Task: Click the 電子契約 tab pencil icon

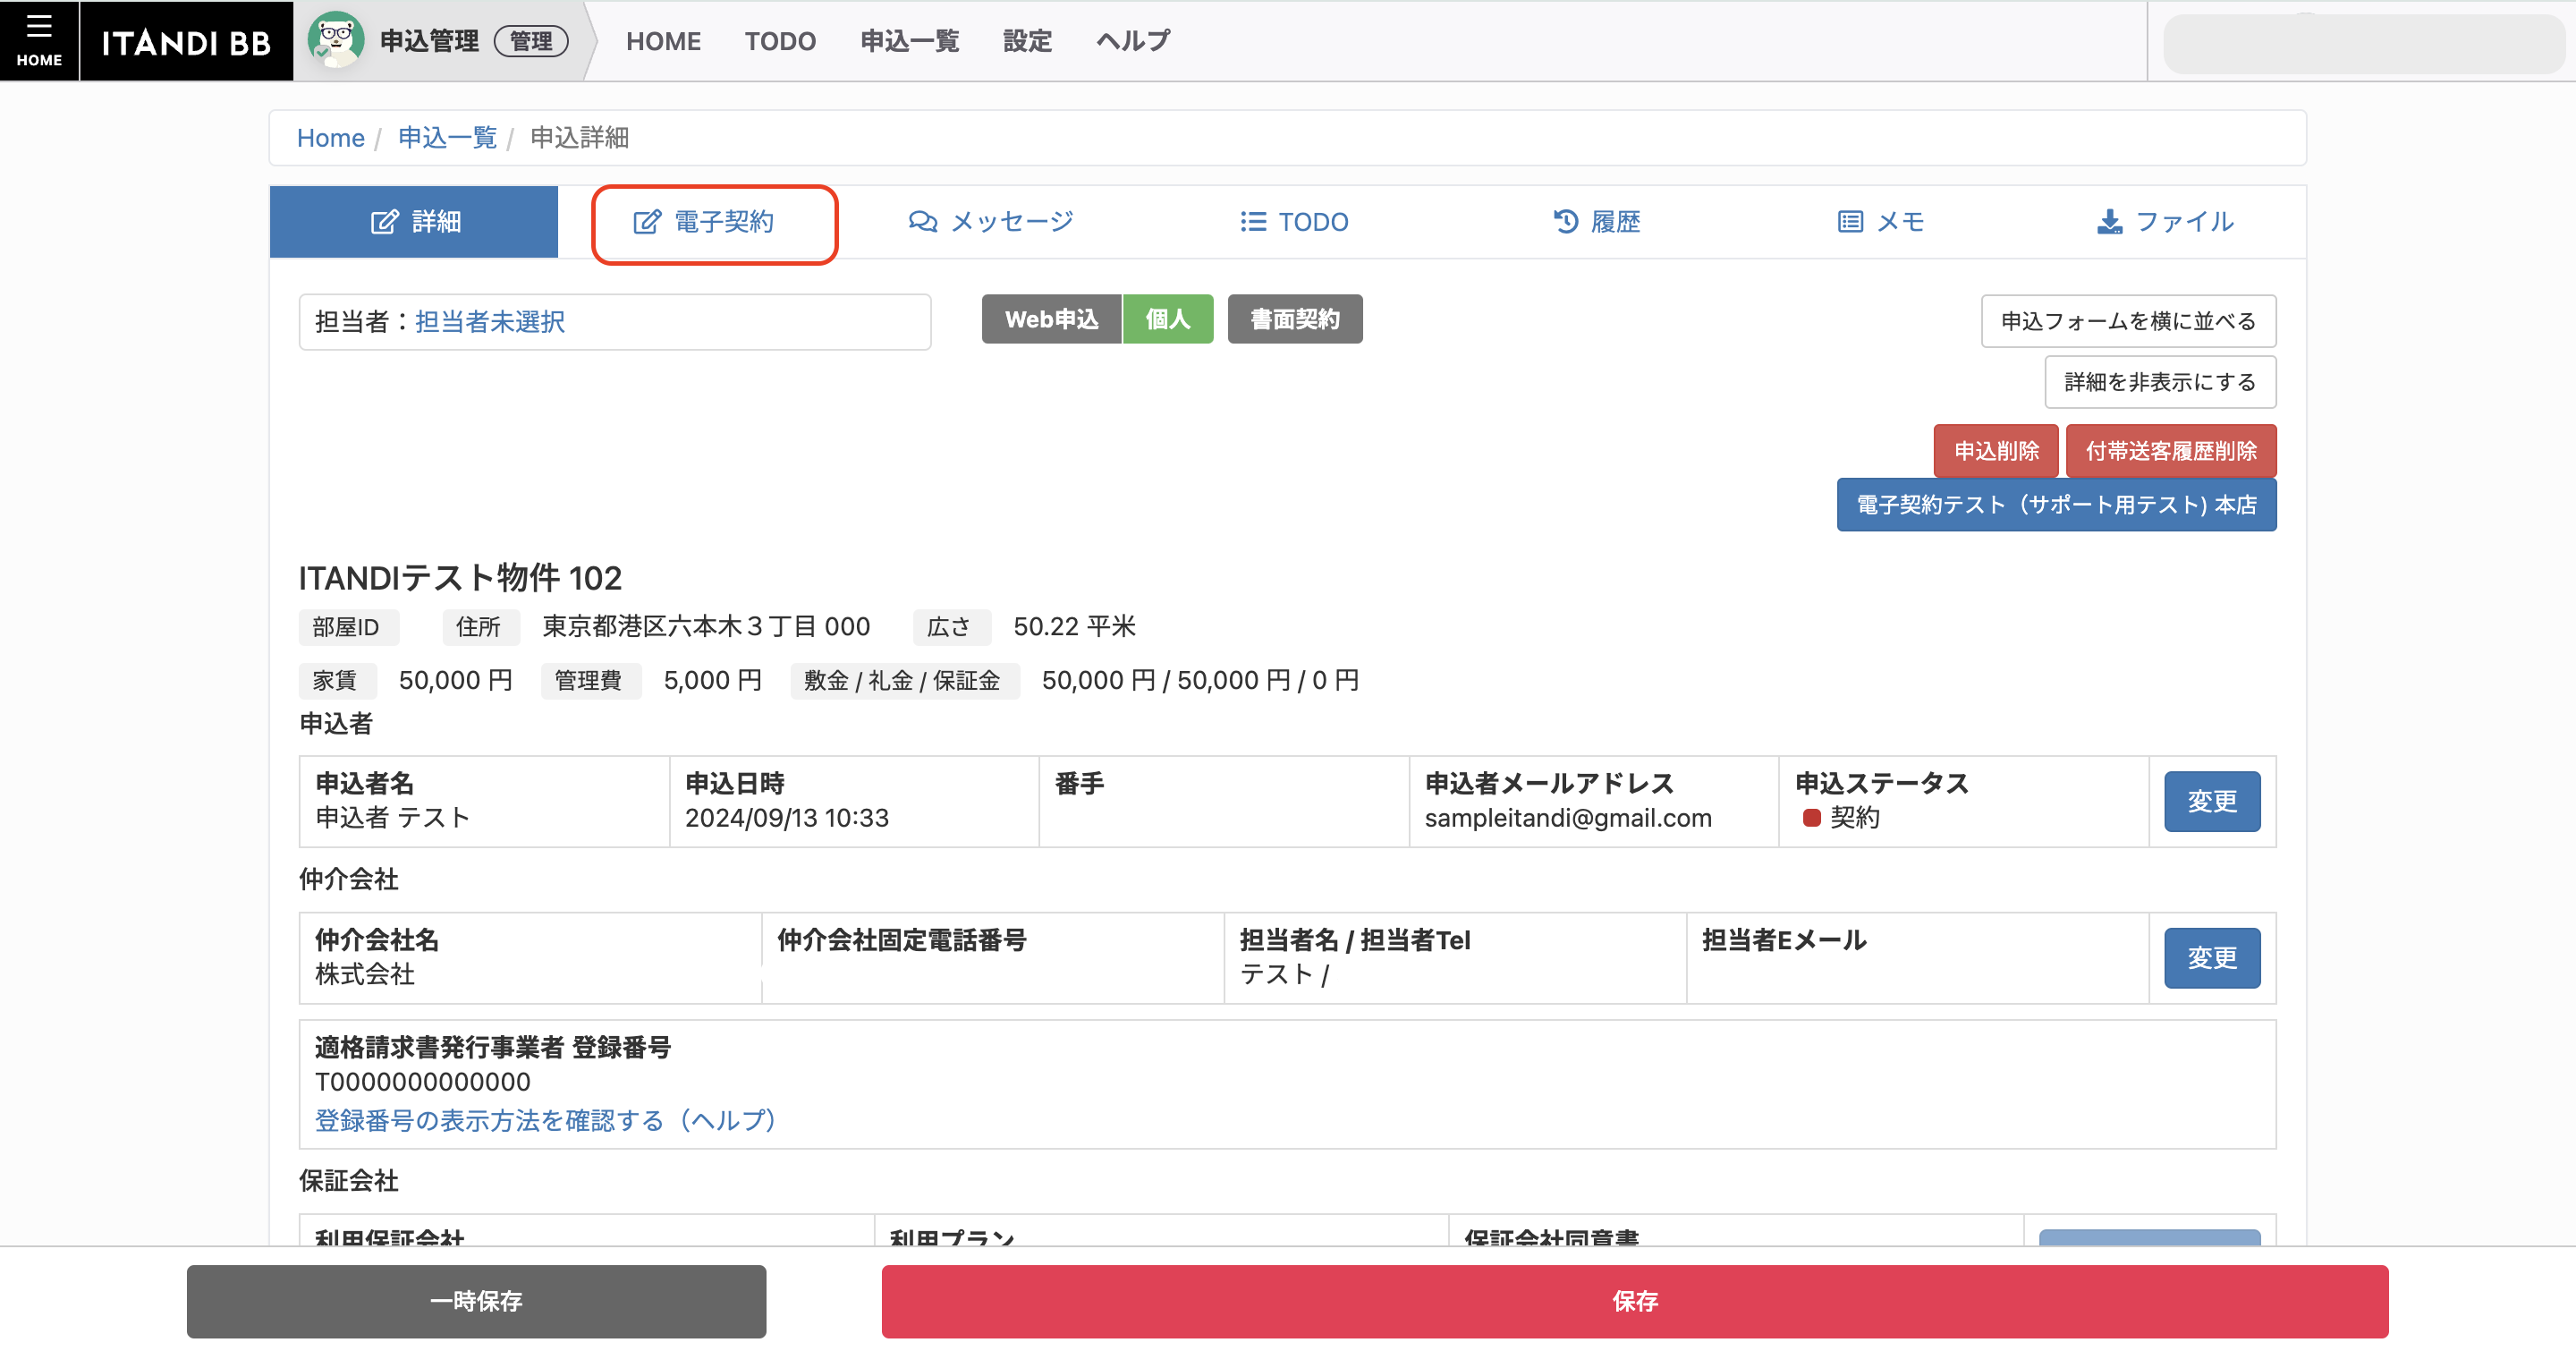Action: click(647, 222)
